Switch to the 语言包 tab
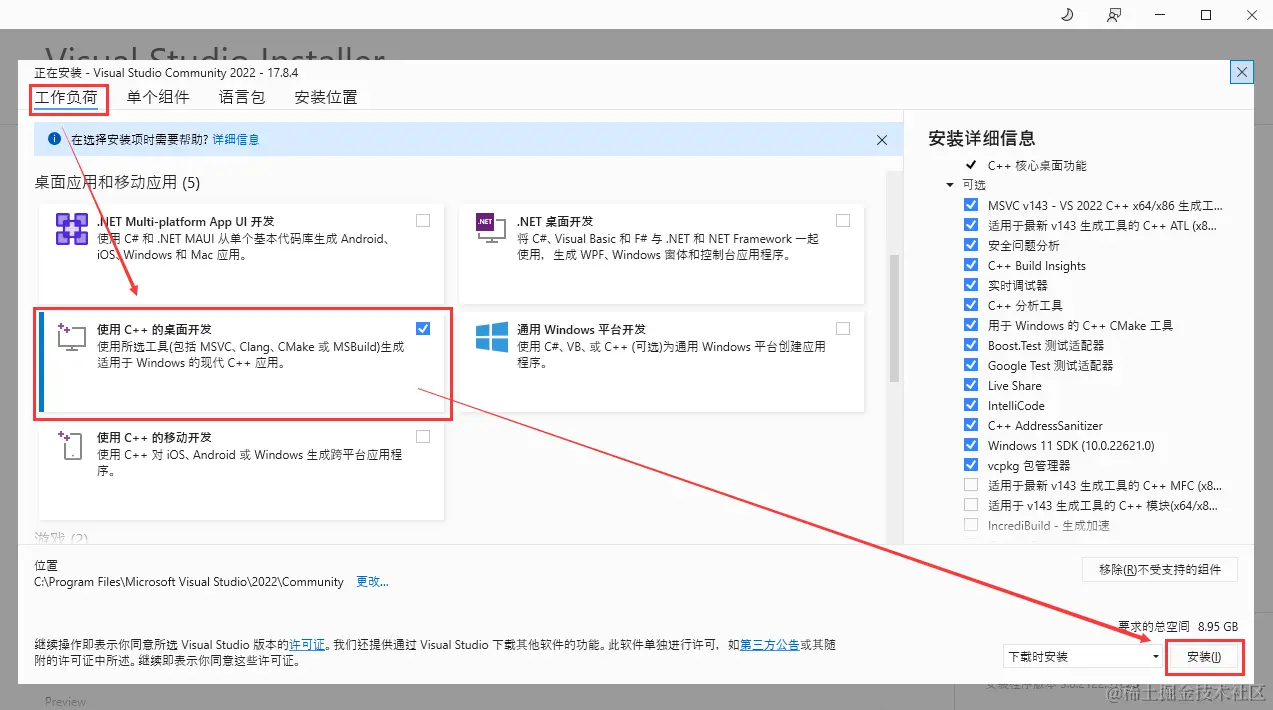 242,97
